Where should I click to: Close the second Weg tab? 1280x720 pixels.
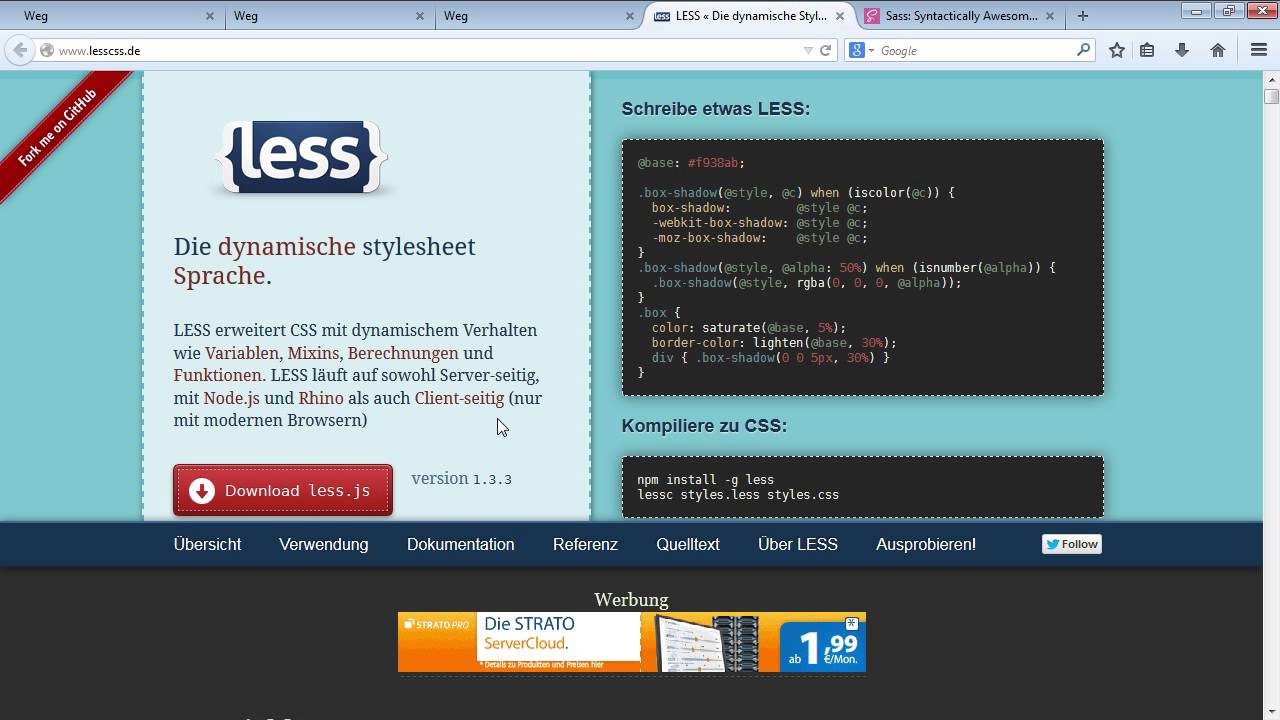[x=420, y=16]
